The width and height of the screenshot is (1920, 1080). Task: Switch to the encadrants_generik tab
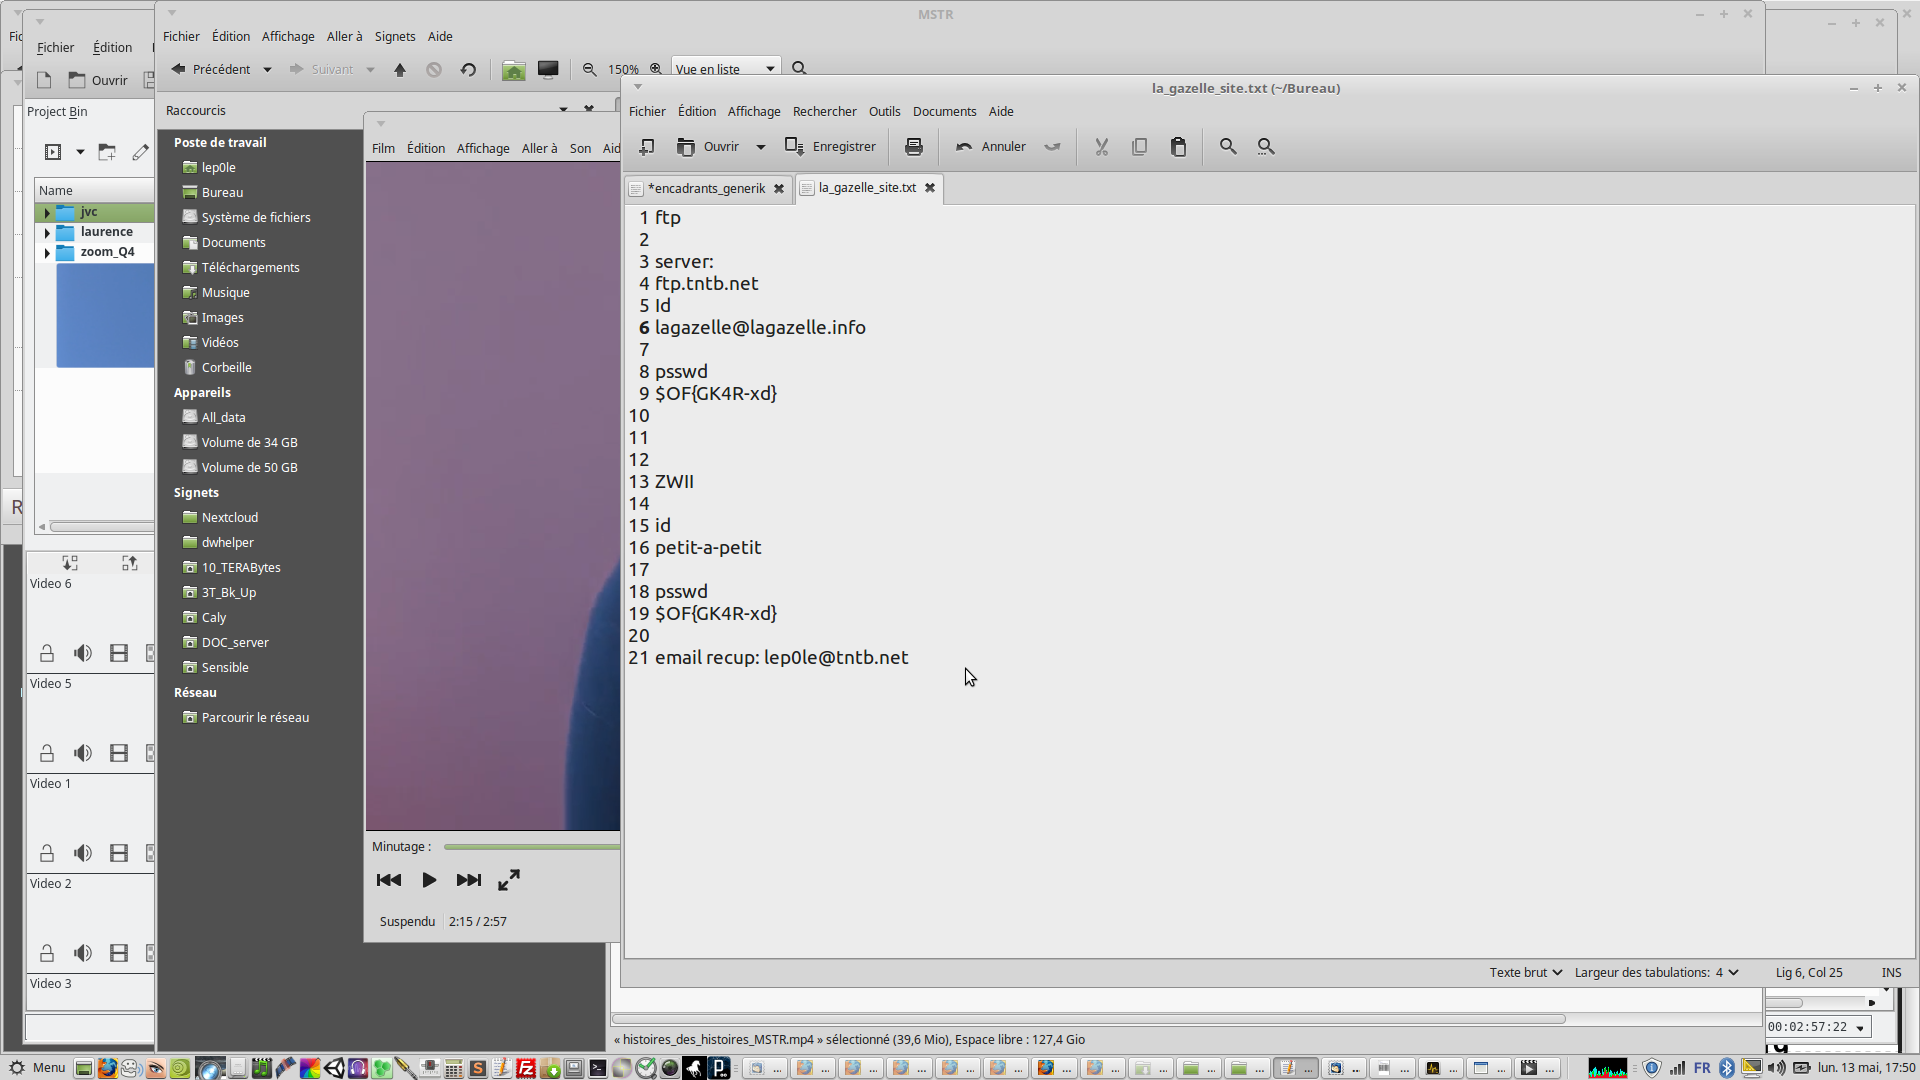pos(706,188)
